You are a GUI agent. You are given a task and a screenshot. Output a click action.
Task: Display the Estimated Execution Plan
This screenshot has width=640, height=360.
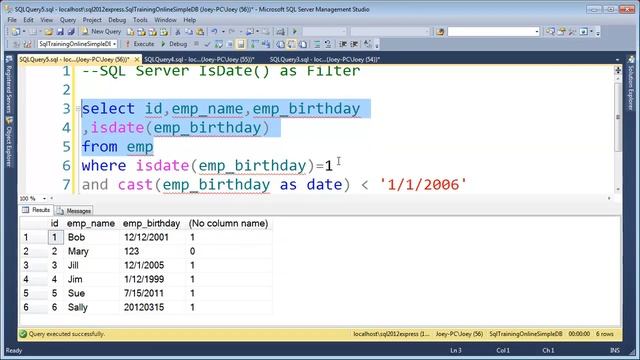point(219,44)
